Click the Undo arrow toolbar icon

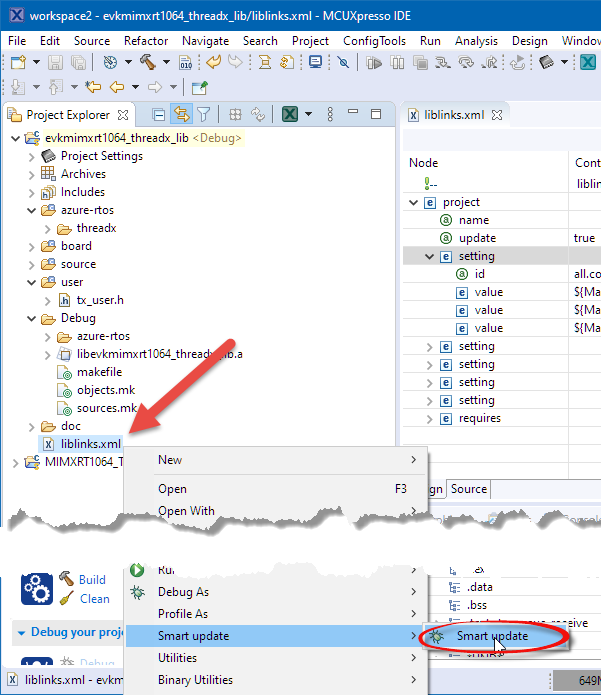213,62
